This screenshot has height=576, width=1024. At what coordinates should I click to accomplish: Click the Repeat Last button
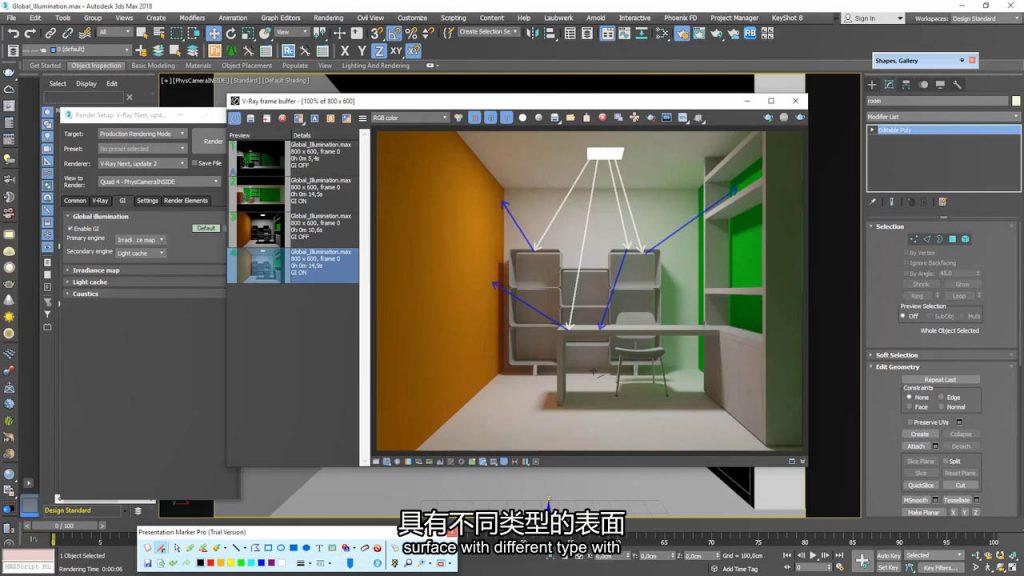click(x=940, y=379)
